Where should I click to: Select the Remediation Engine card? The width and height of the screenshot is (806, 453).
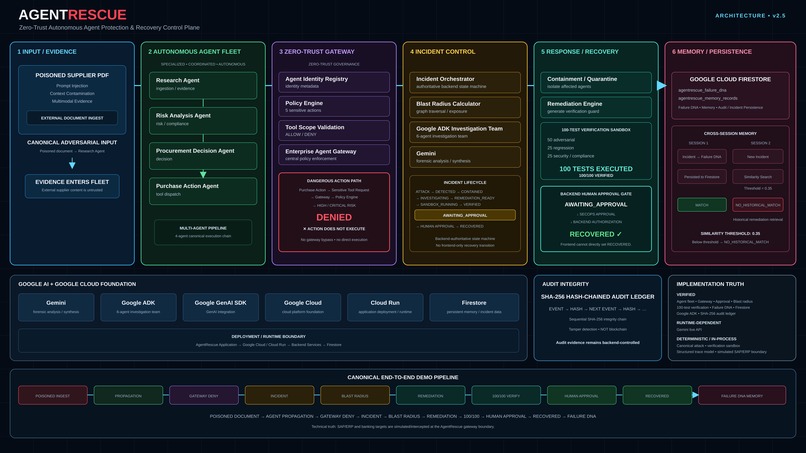tap(596, 107)
